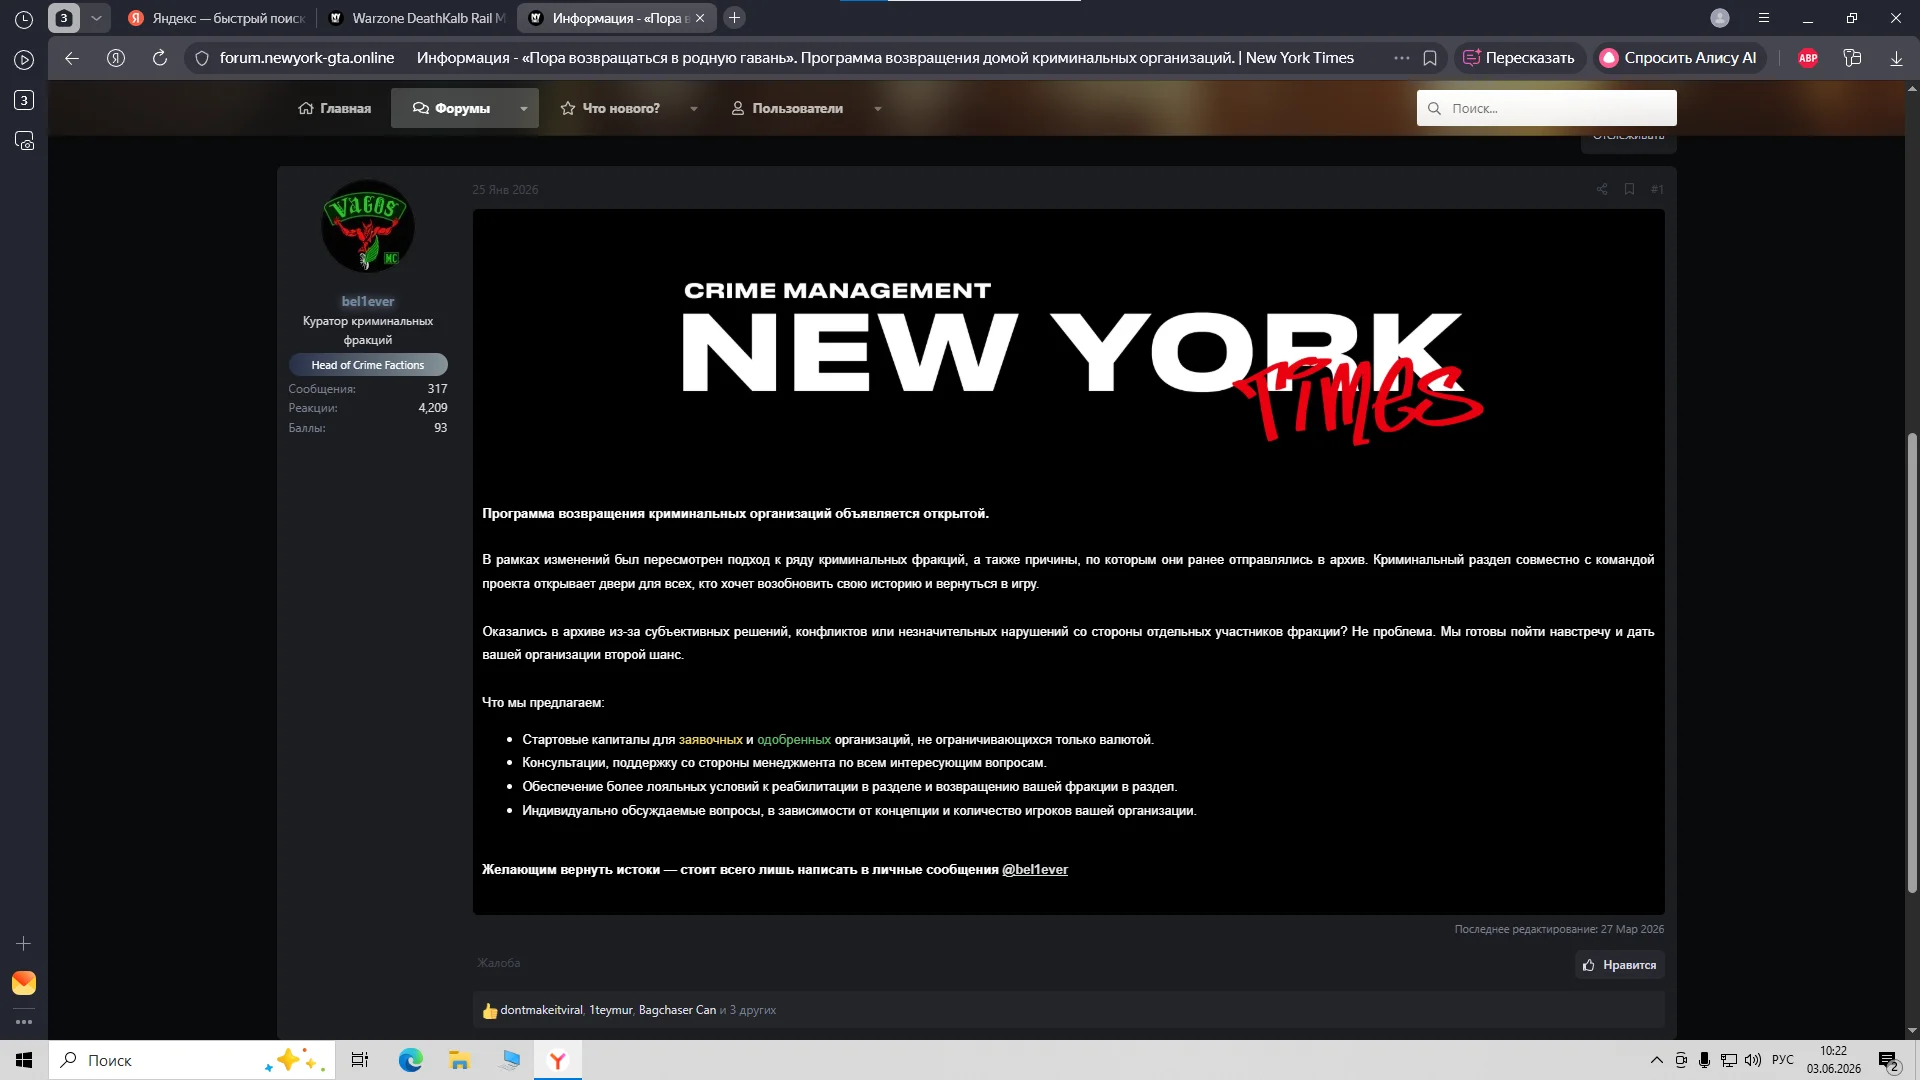Open Yandex Browser taskbar icon

pos(558,1060)
